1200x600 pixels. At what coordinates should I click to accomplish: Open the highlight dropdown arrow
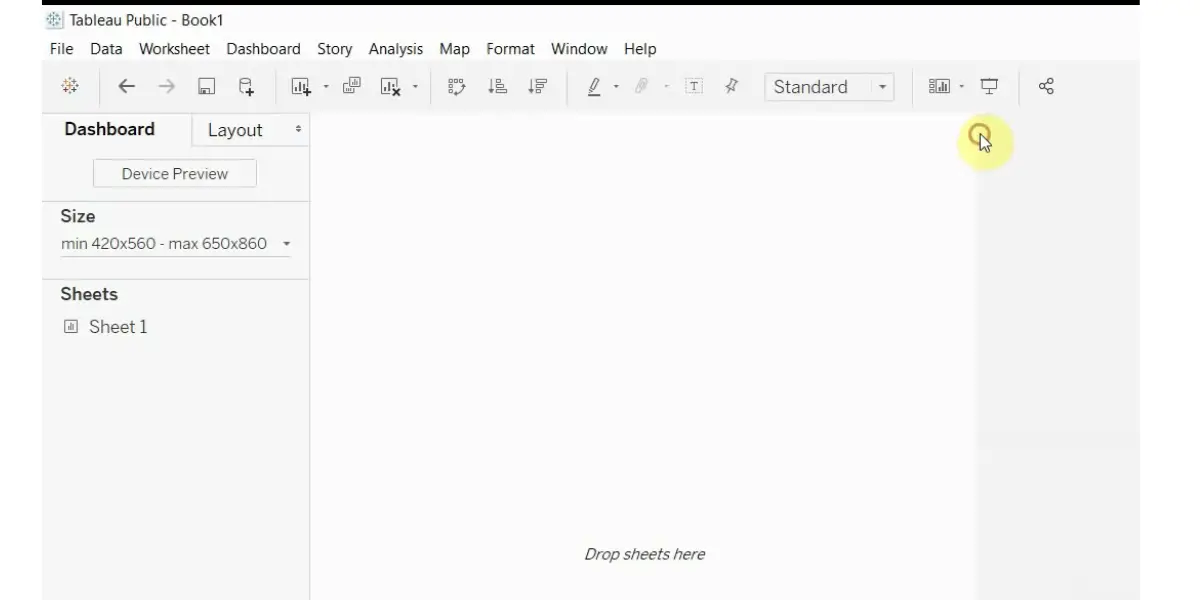pos(616,87)
